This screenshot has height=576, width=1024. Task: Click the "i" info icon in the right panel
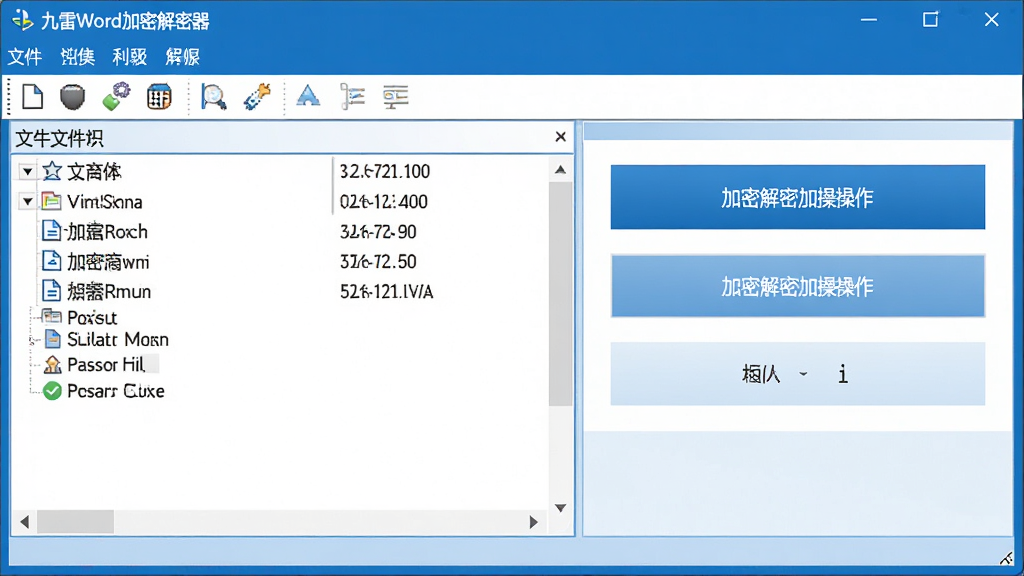pyautogui.click(x=843, y=374)
